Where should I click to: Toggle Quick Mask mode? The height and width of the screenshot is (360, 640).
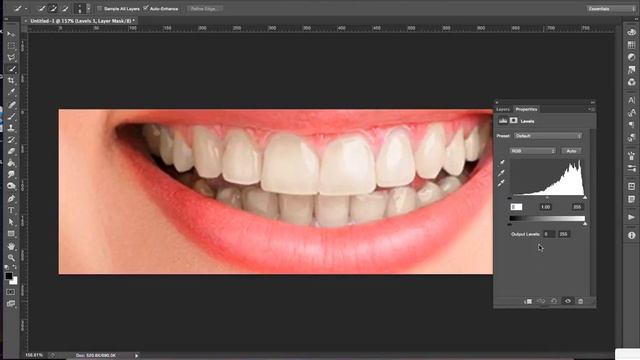point(11,292)
